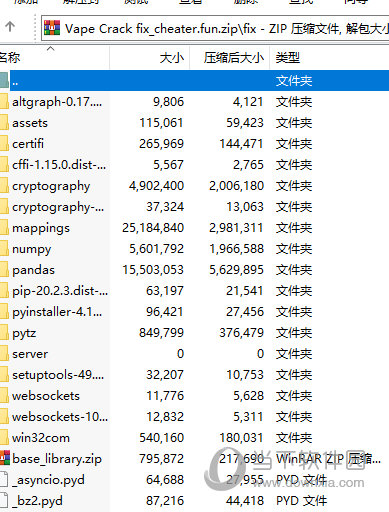The width and height of the screenshot is (389, 512).
Task: Click the numpy folder icon
Action: pos(4,249)
